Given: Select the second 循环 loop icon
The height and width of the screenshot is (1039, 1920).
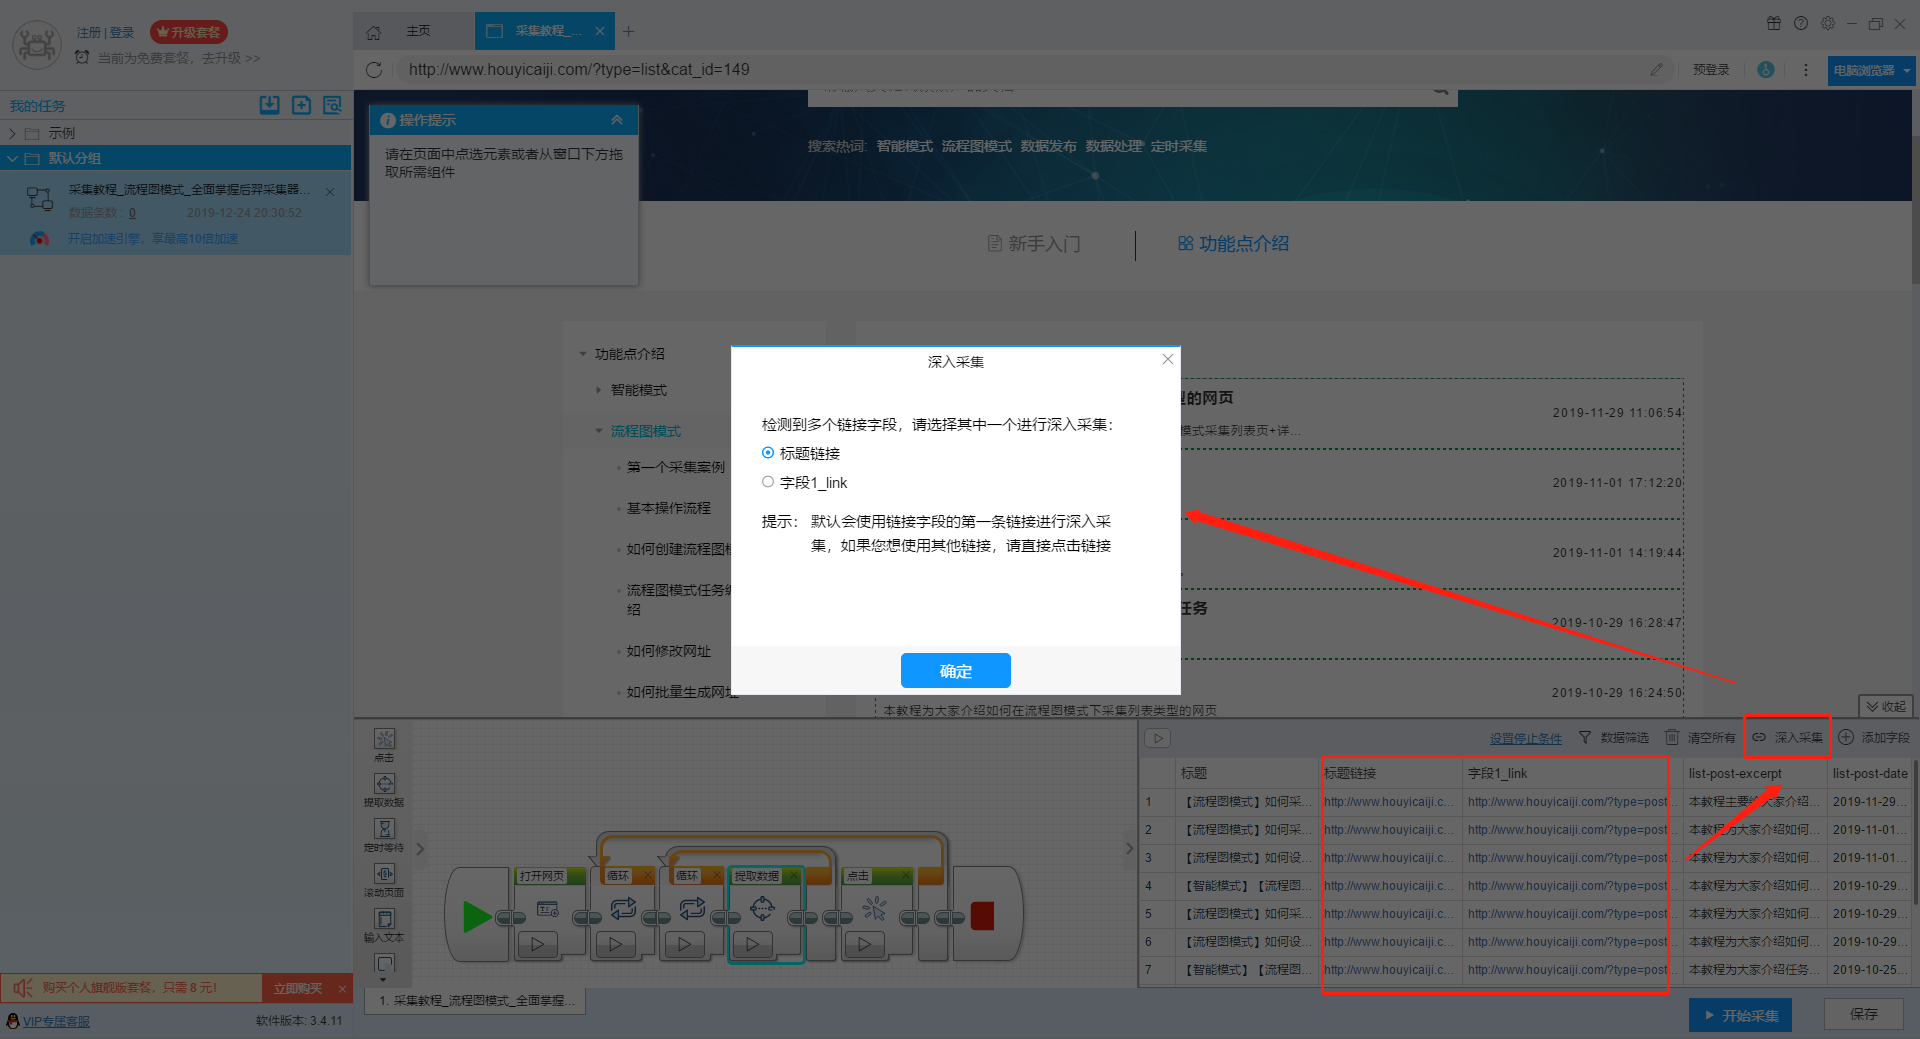Looking at the screenshot, I should [692, 908].
